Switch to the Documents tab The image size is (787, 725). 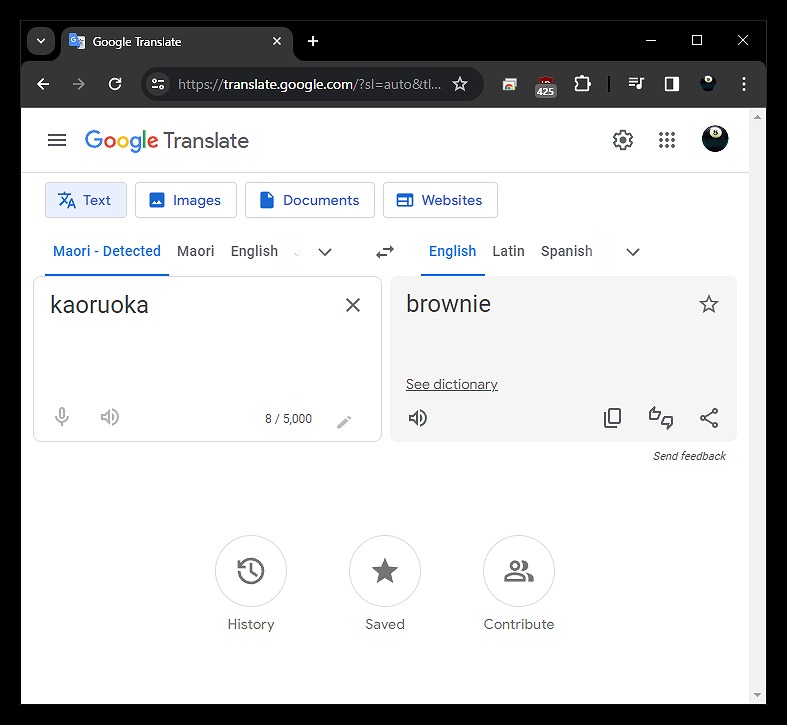[x=309, y=200]
